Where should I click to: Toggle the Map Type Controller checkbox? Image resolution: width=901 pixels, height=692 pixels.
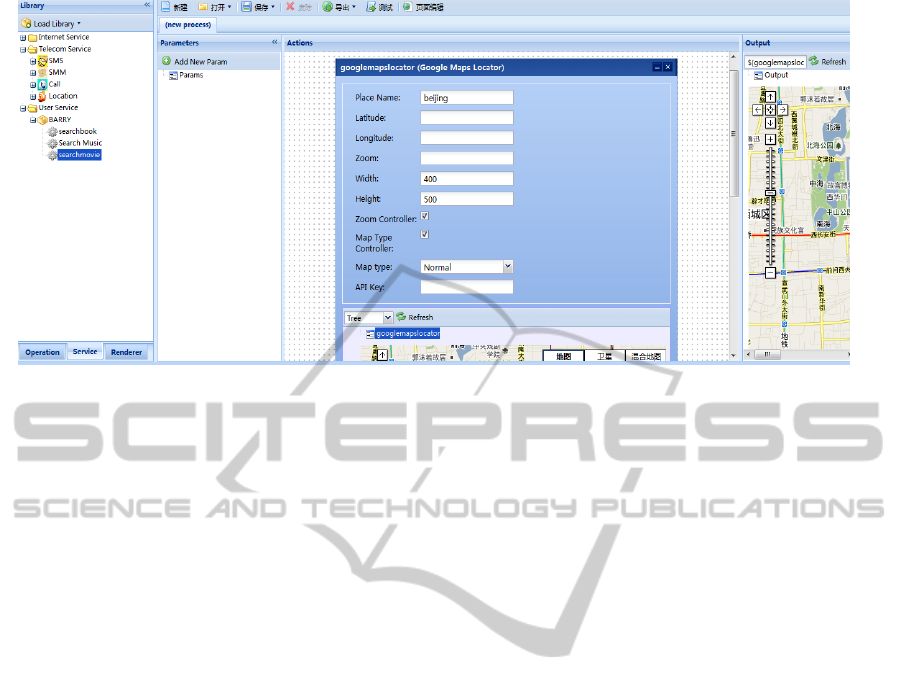[x=425, y=235]
